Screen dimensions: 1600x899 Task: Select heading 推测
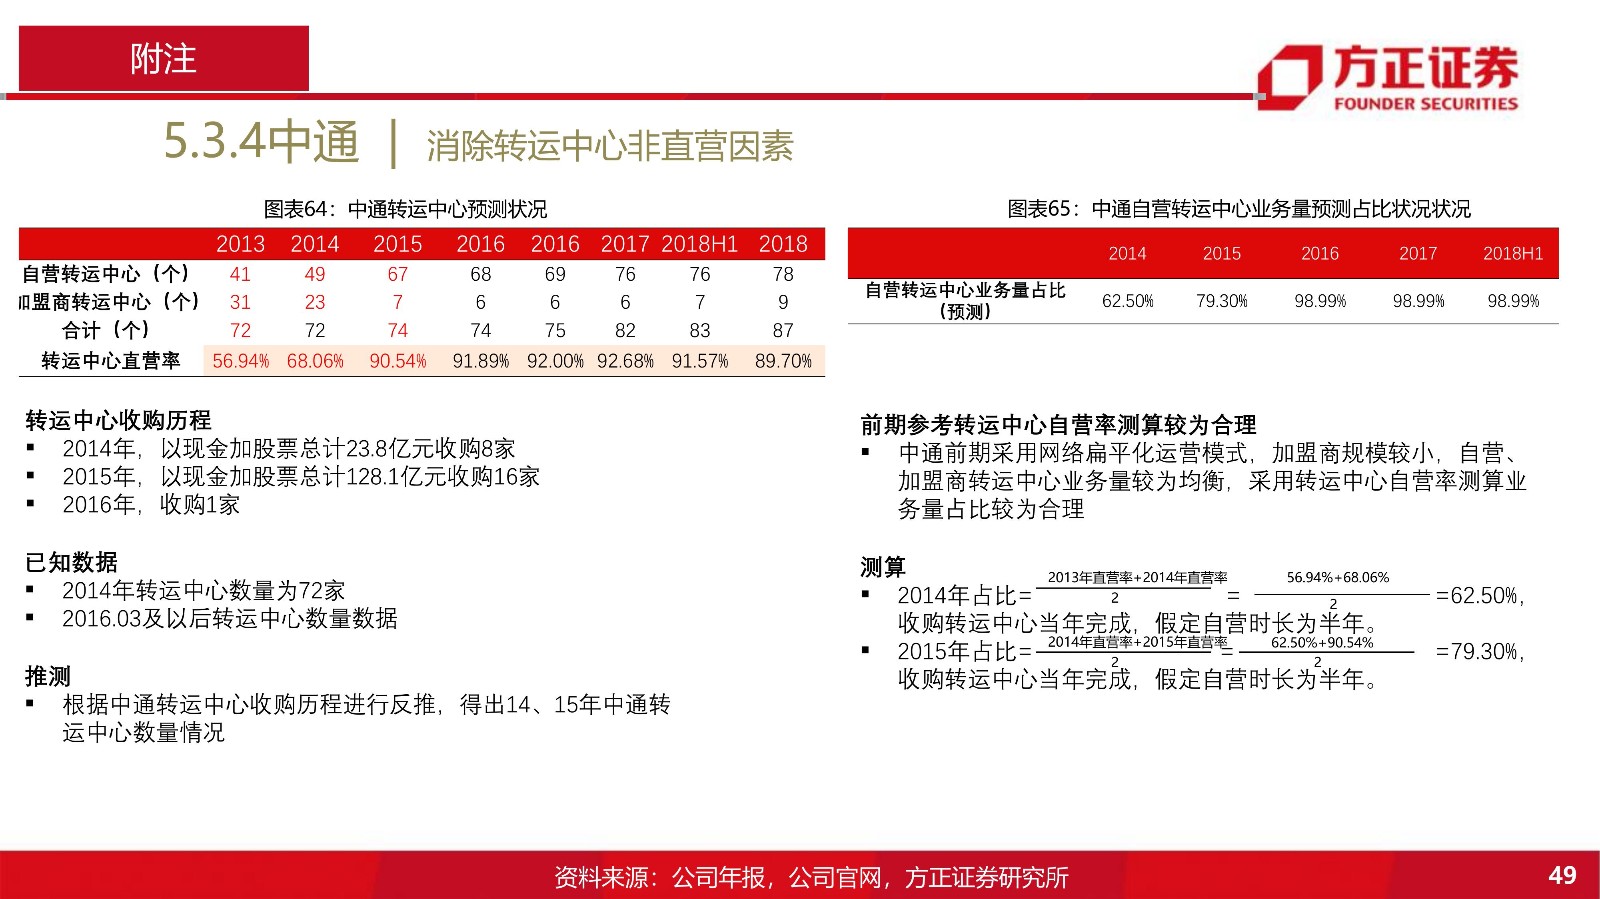[48, 676]
